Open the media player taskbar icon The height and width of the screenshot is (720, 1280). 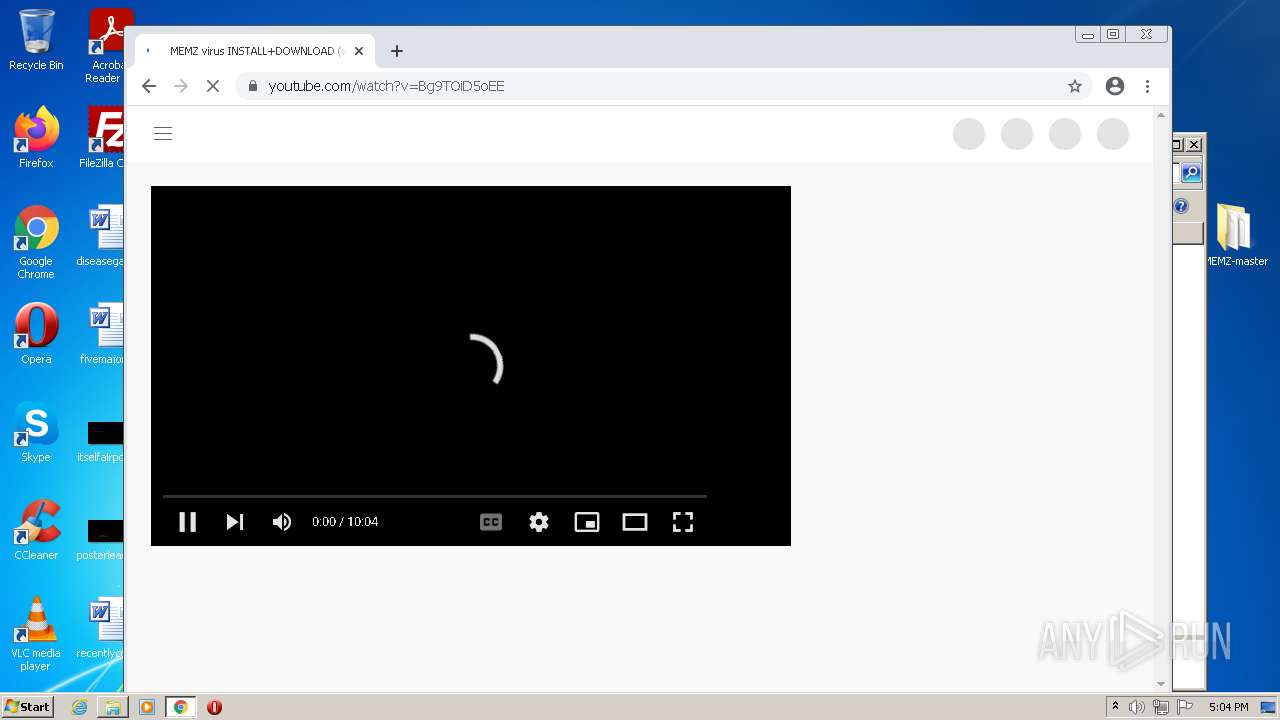tap(147, 707)
